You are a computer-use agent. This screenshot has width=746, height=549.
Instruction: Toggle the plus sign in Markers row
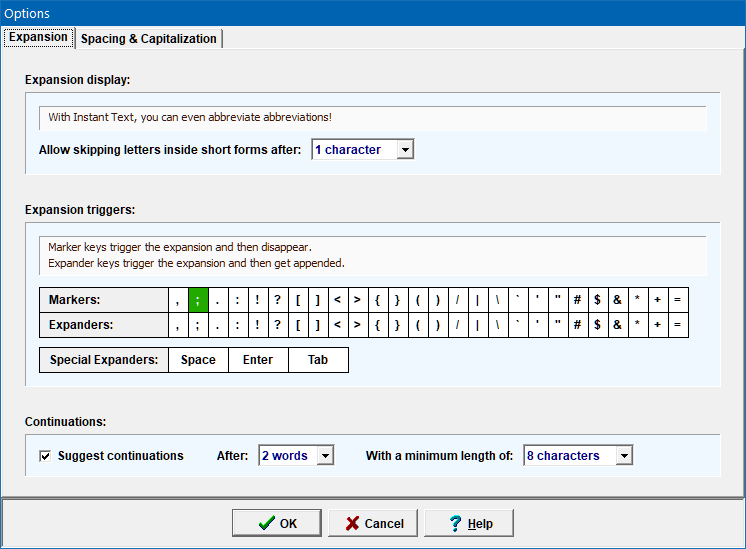[x=658, y=300]
